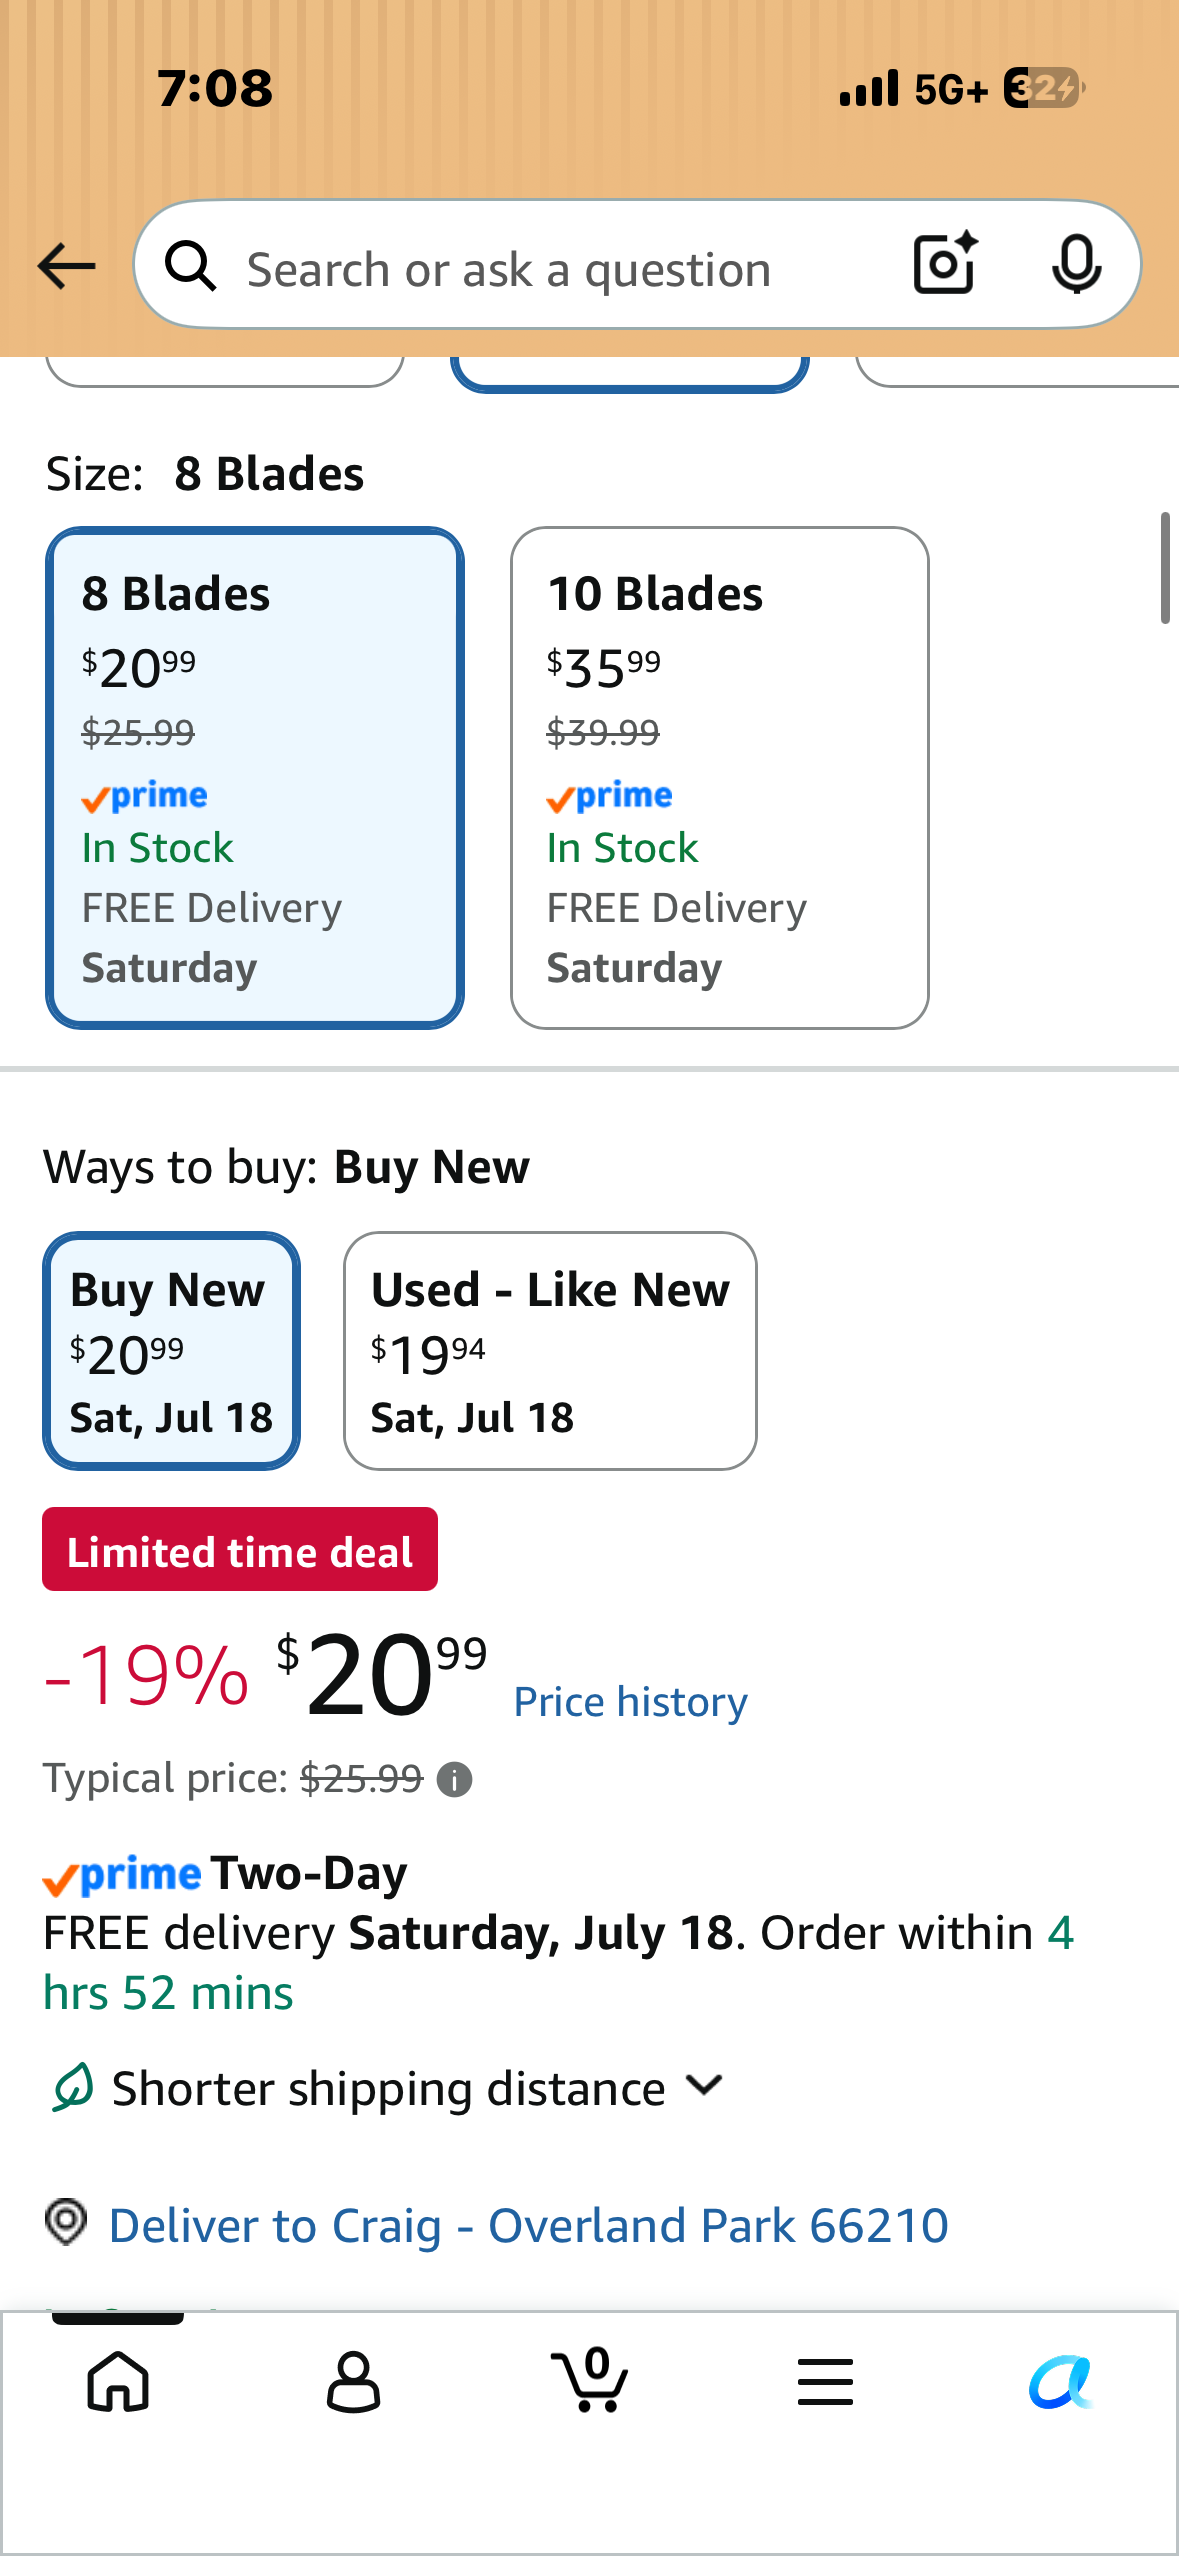Expand Shorter shipping distance chevron
This screenshot has width=1179, height=2556.
(705, 2086)
